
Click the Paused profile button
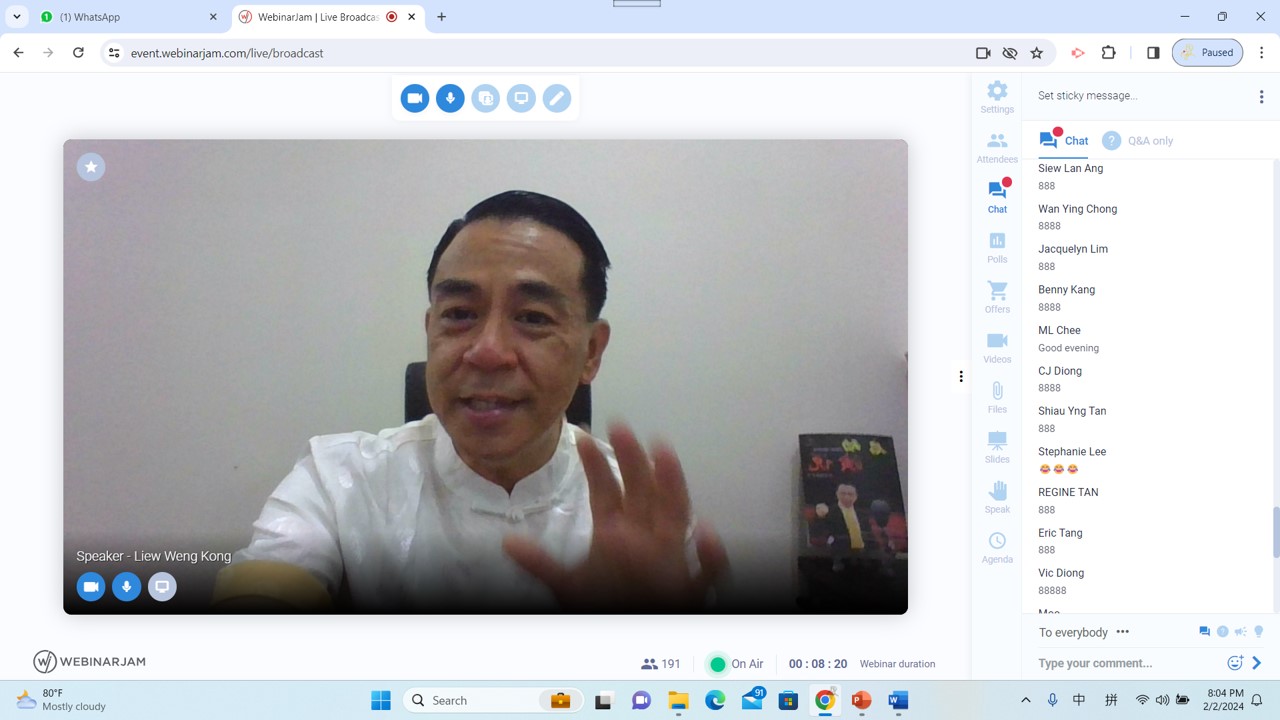[x=1207, y=53]
